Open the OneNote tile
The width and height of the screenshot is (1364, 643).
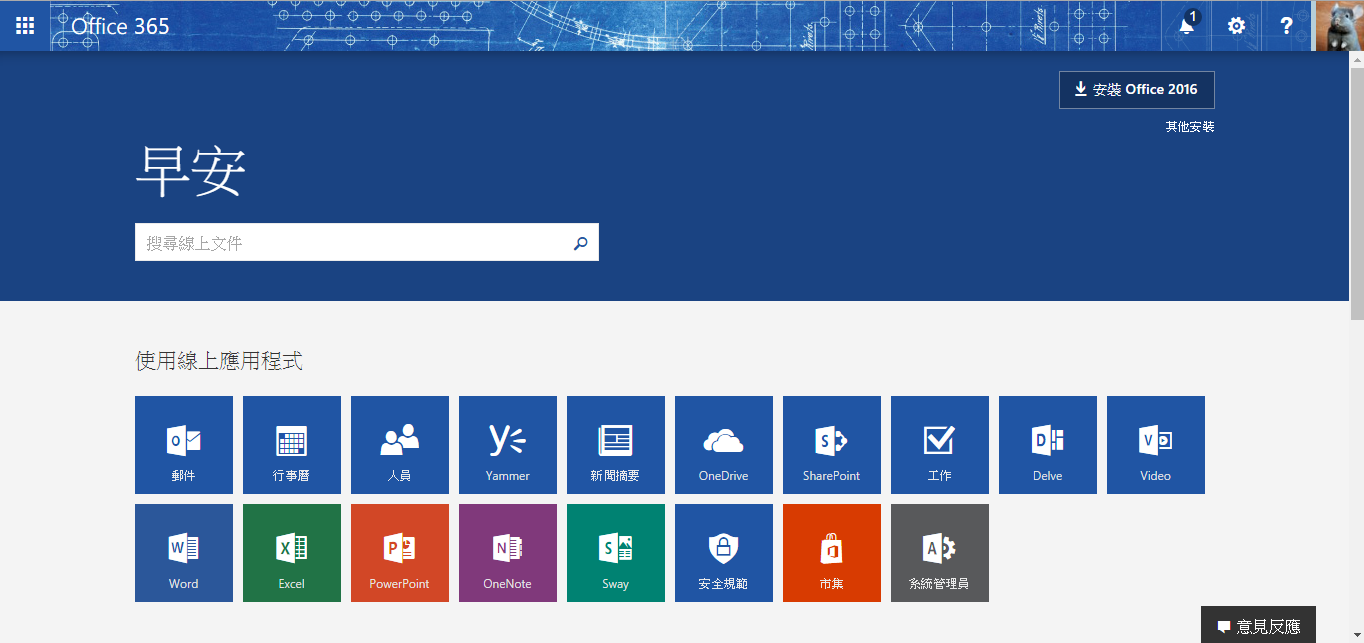508,553
